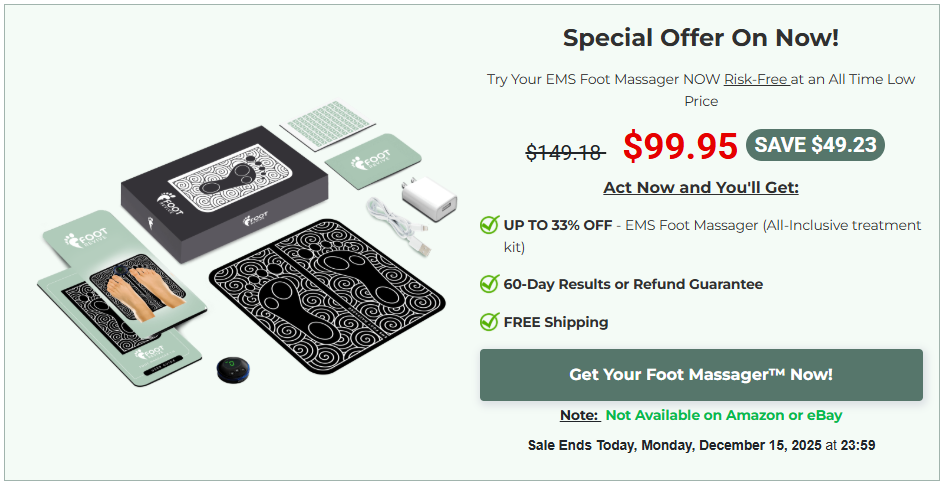
Task: Click the SAVE $49.23 badge
Action: coord(815,145)
